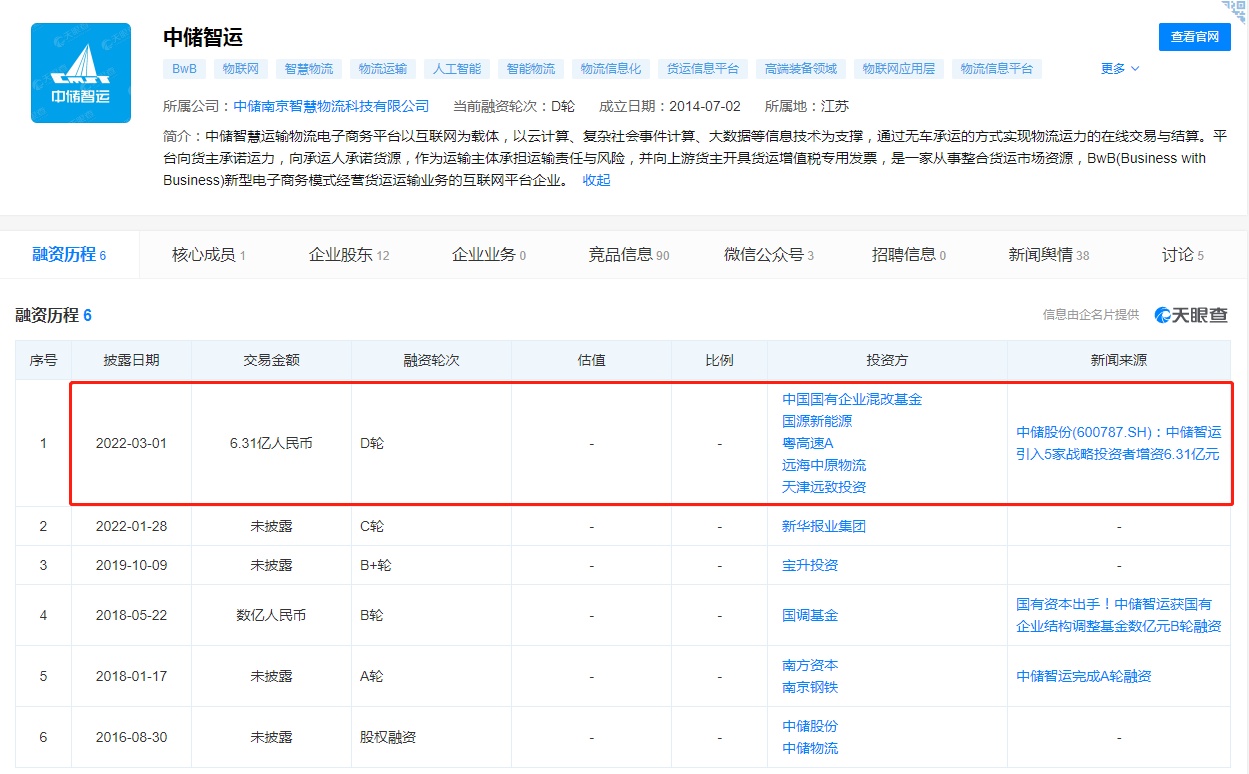Screen dimensions: 1249x774
Task: Select the 人工智能 tag
Action: pos(457,69)
